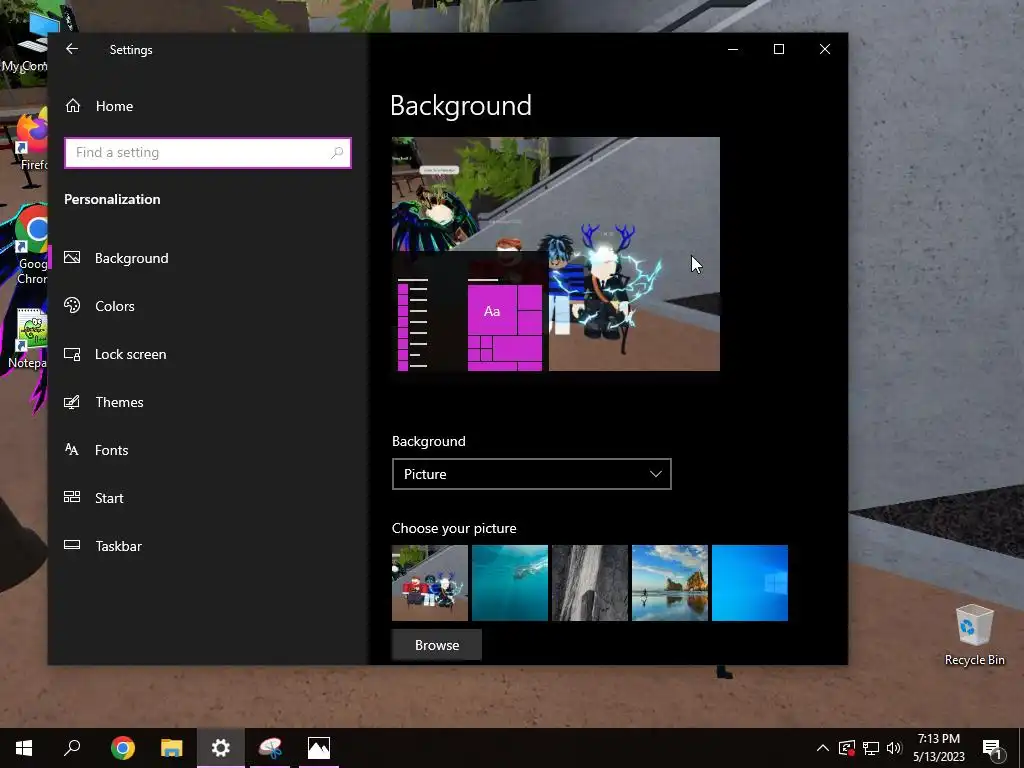
Task: Open taskbar Search magnifier
Action: (x=72, y=748)
